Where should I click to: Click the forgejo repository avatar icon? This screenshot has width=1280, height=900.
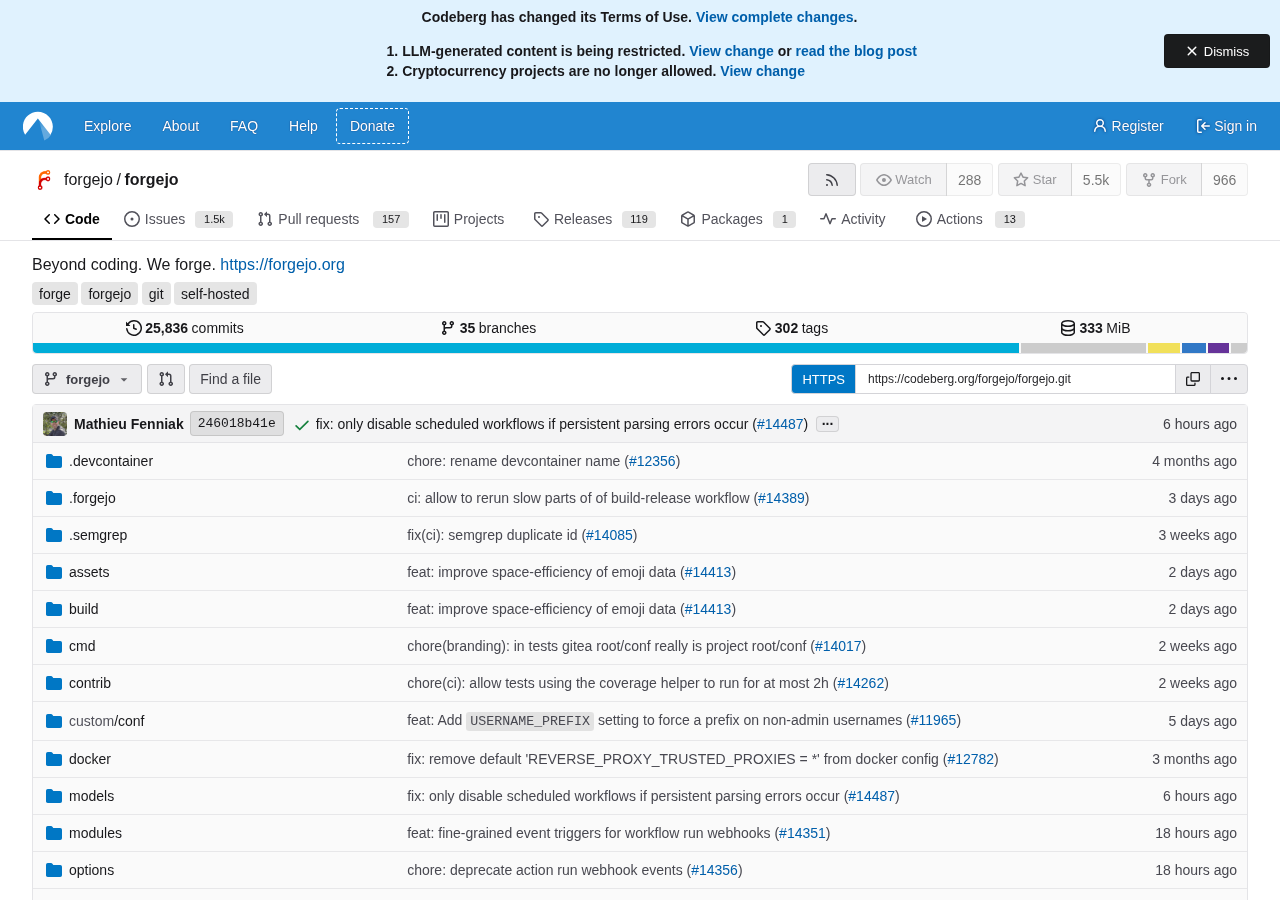pyautogui.click(x=43, y=180)
